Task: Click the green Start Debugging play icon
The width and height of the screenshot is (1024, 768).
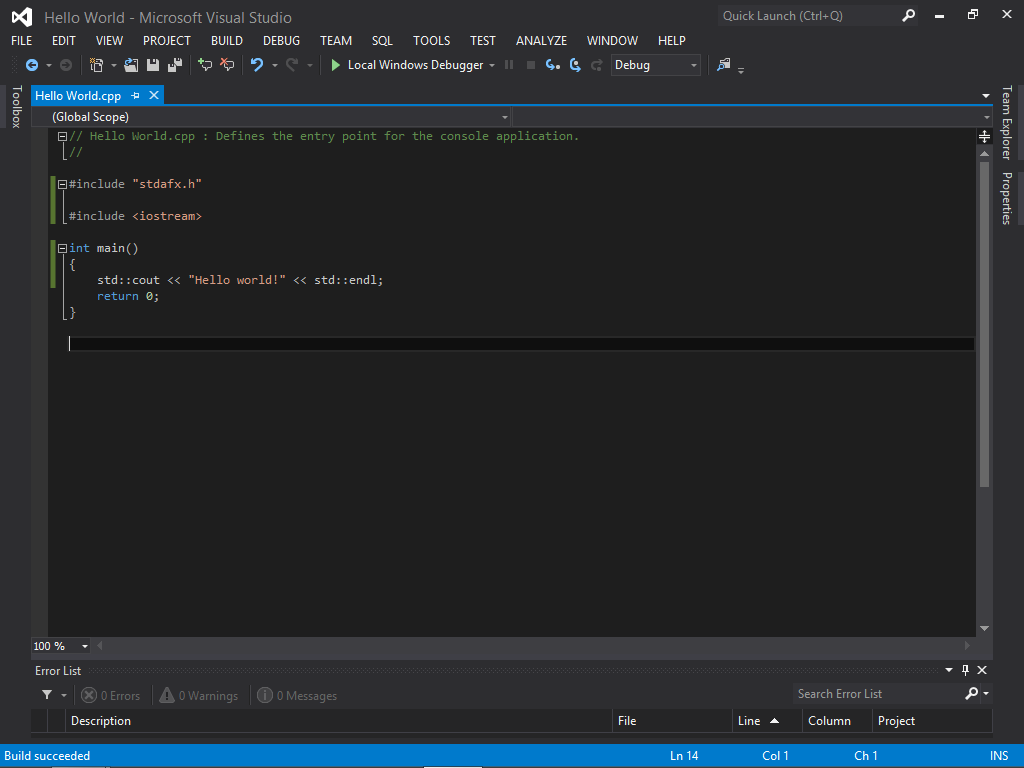Action: tap(336, 65)
